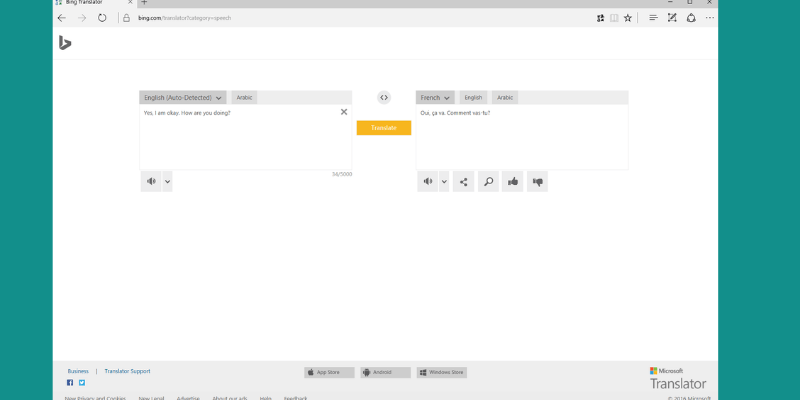Go back in browser history
The height and width of the screenshot is (400, 800).
coord(62,18)
